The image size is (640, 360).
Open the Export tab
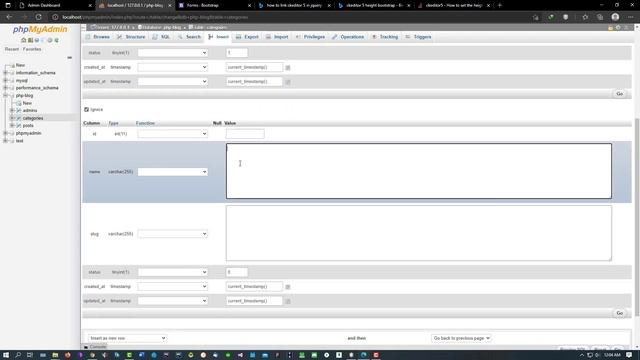247,37
